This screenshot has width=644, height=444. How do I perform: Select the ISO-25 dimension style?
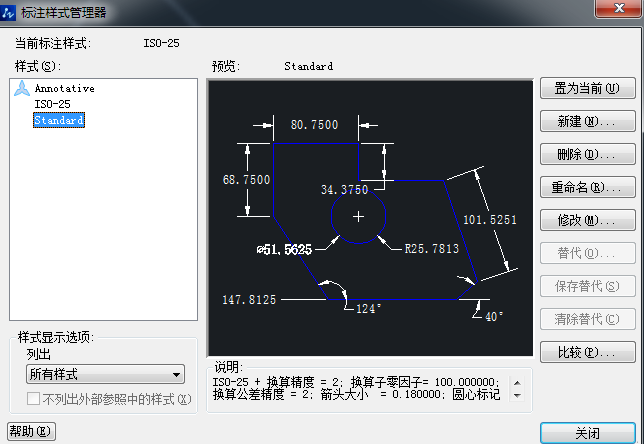click(x=52, y=104)
